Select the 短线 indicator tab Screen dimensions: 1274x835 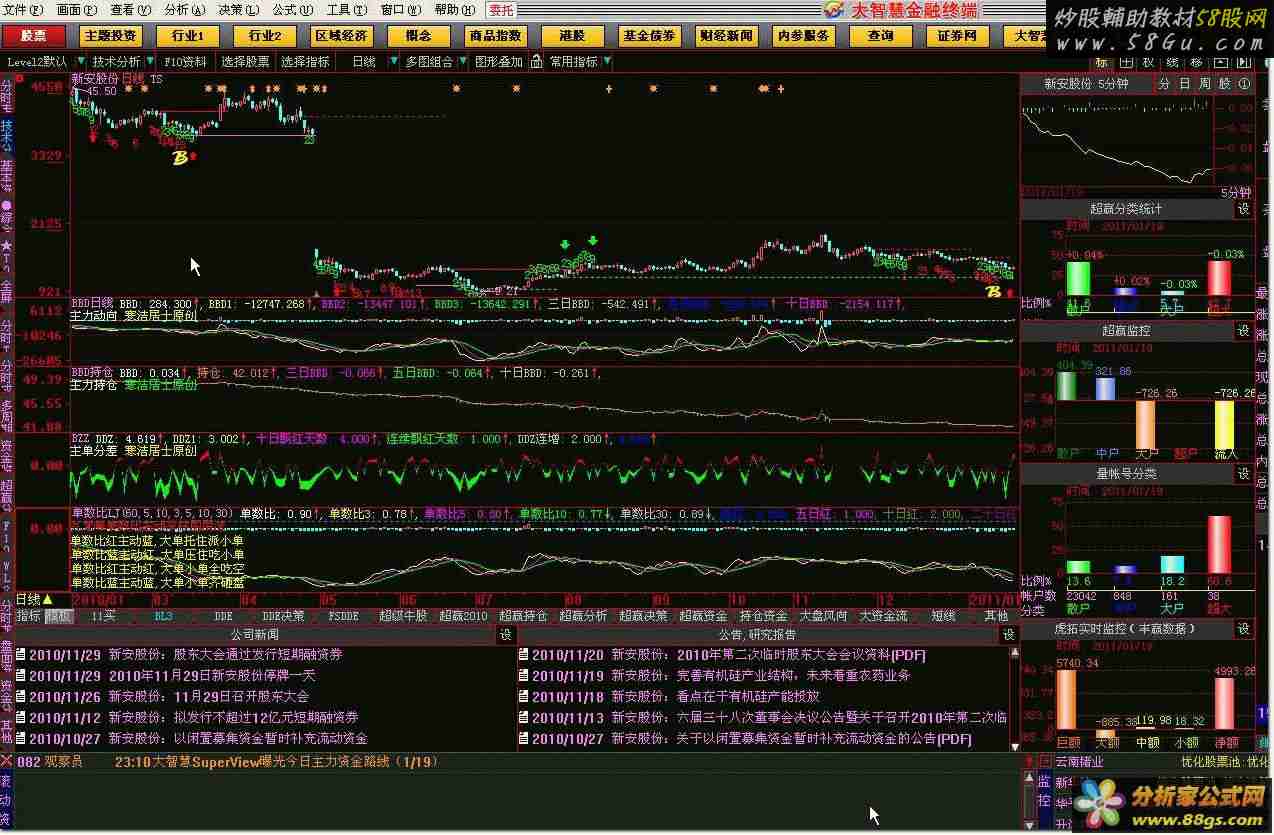click(x=943, y=616)
